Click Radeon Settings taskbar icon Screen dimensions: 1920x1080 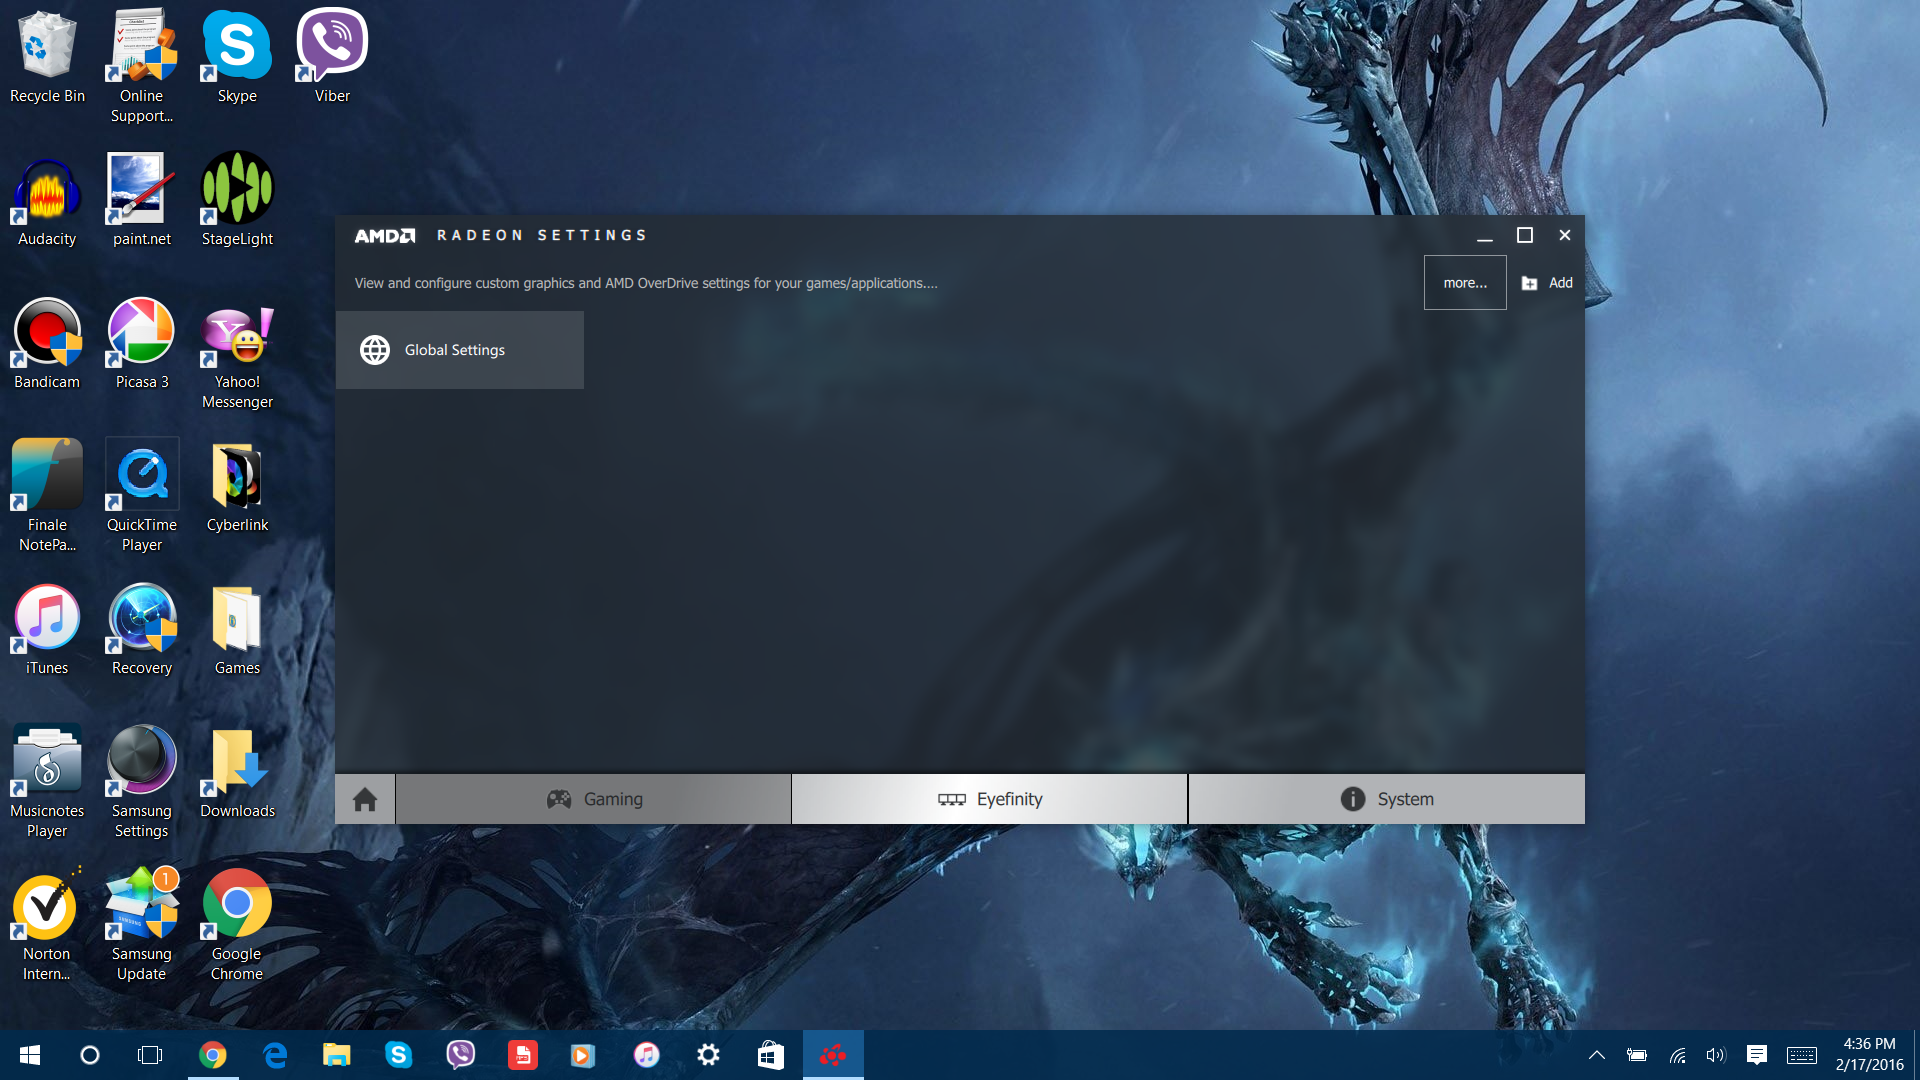[x=833, y=1055]
